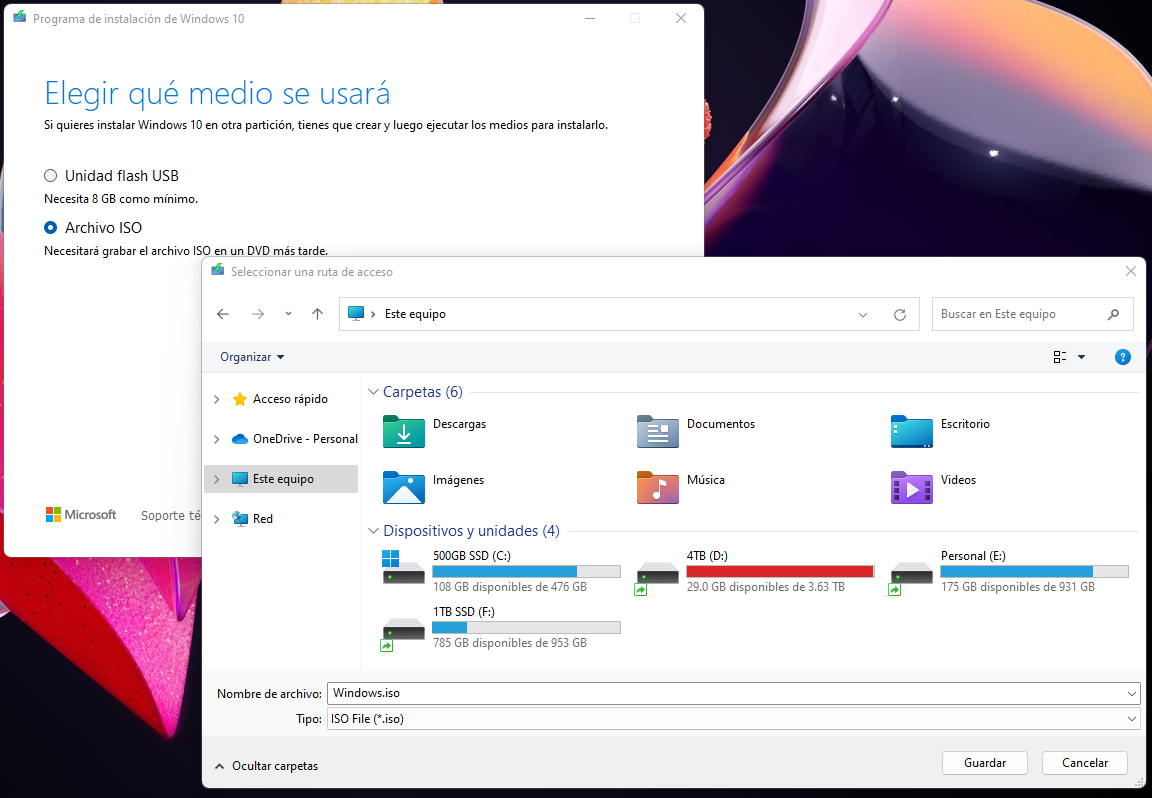
Task: Click the installer window title bar icon
Action: point(20,18)
